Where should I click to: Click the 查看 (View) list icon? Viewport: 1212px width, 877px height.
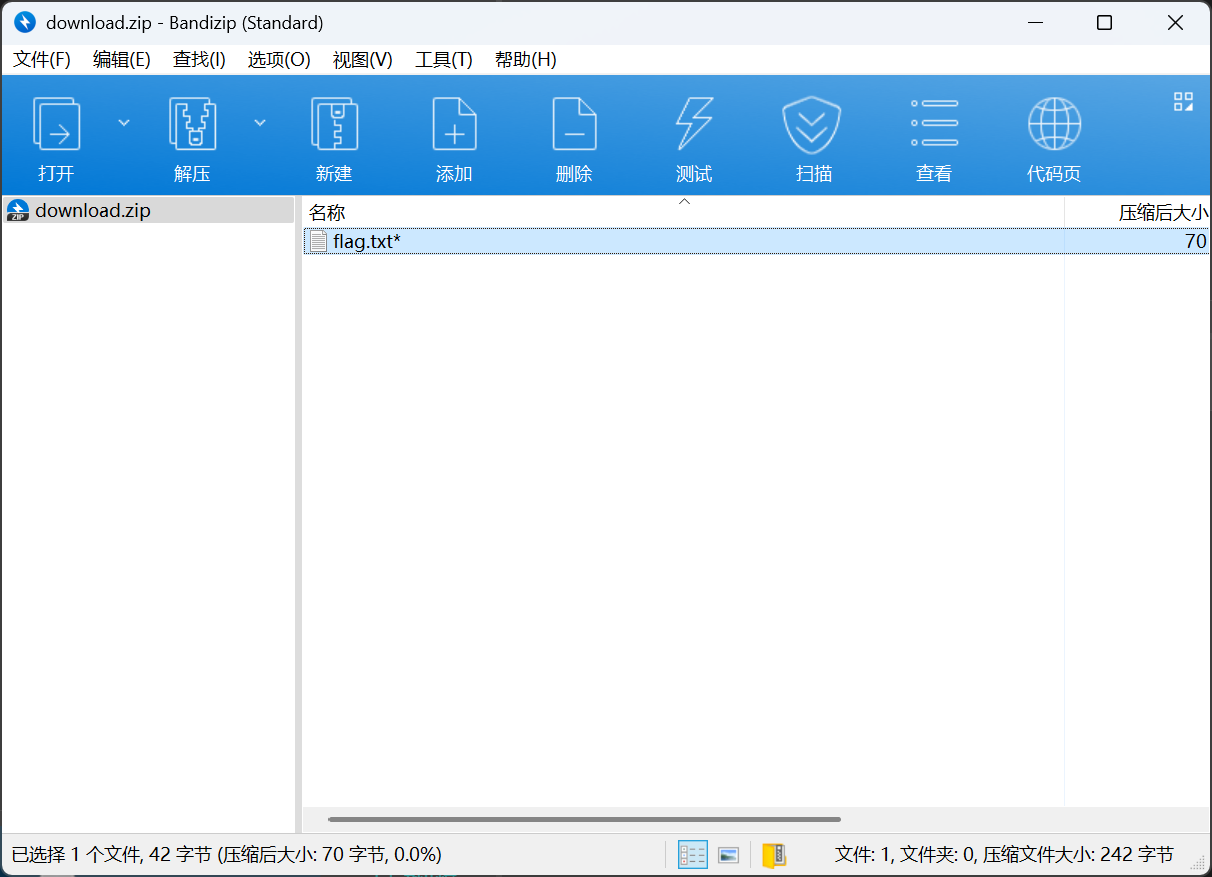pos(934,124)
